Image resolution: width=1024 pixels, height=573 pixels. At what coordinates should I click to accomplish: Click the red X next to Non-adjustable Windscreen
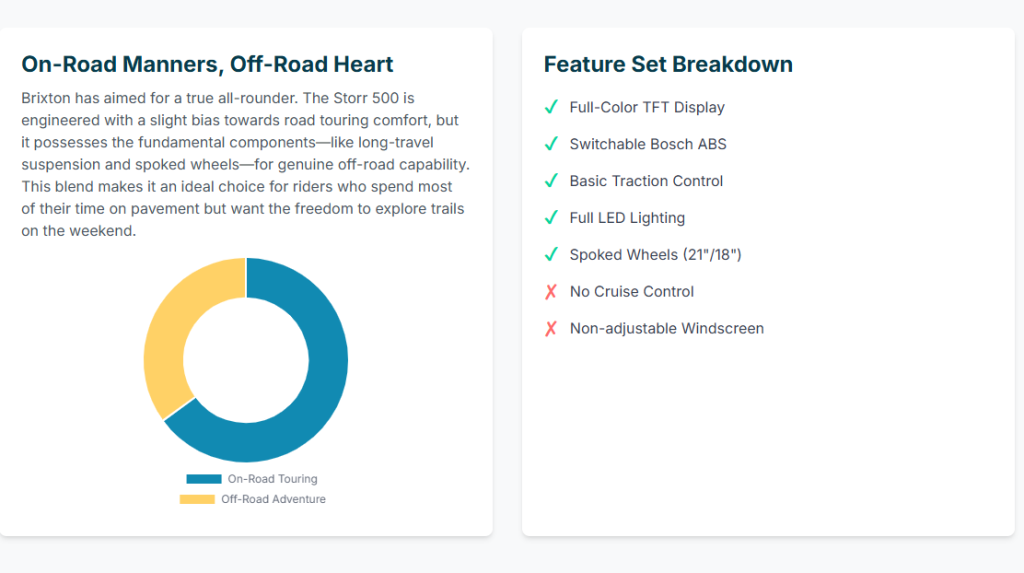point(550,329)
